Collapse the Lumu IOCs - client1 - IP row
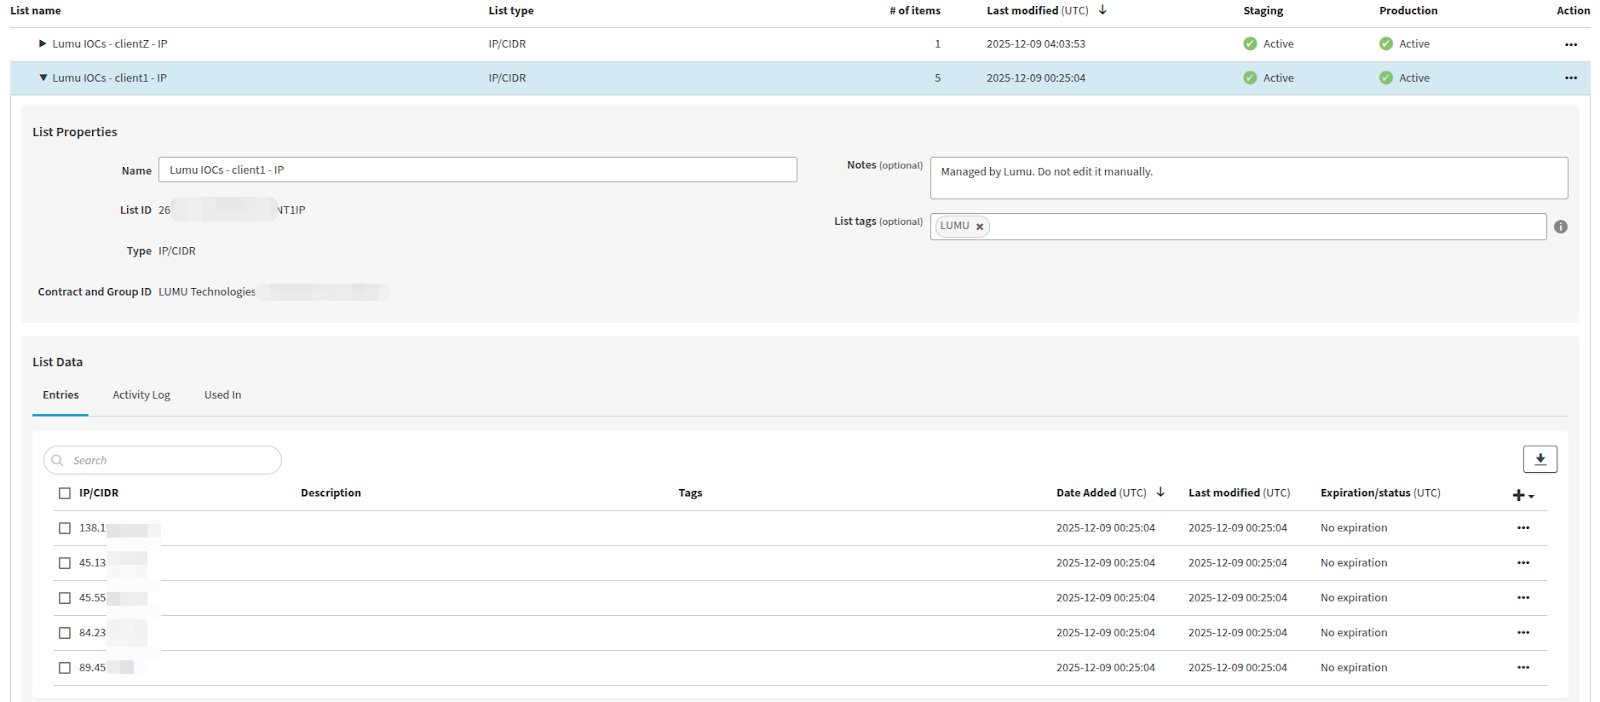The height and width of the screenshot is (702, 1600). 43,78
